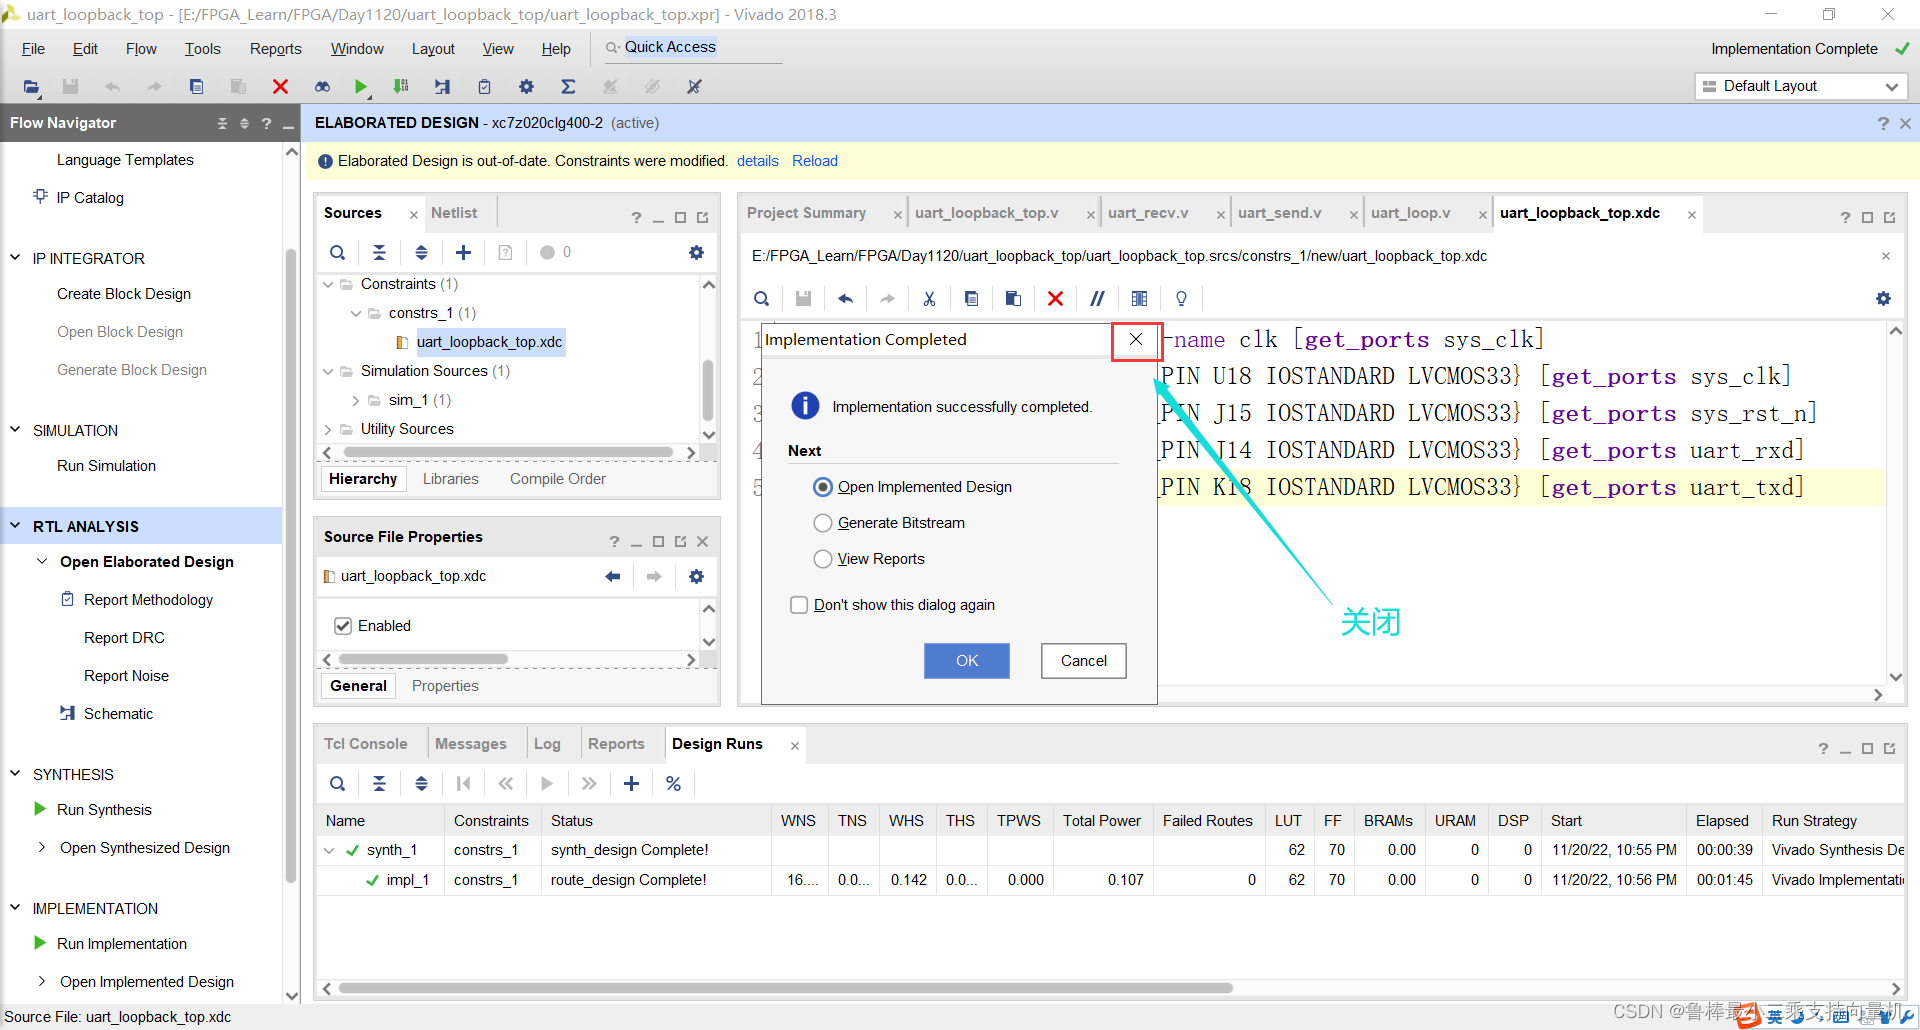
Task: Collapse the constrs_1 node
Action: [356, 313]
